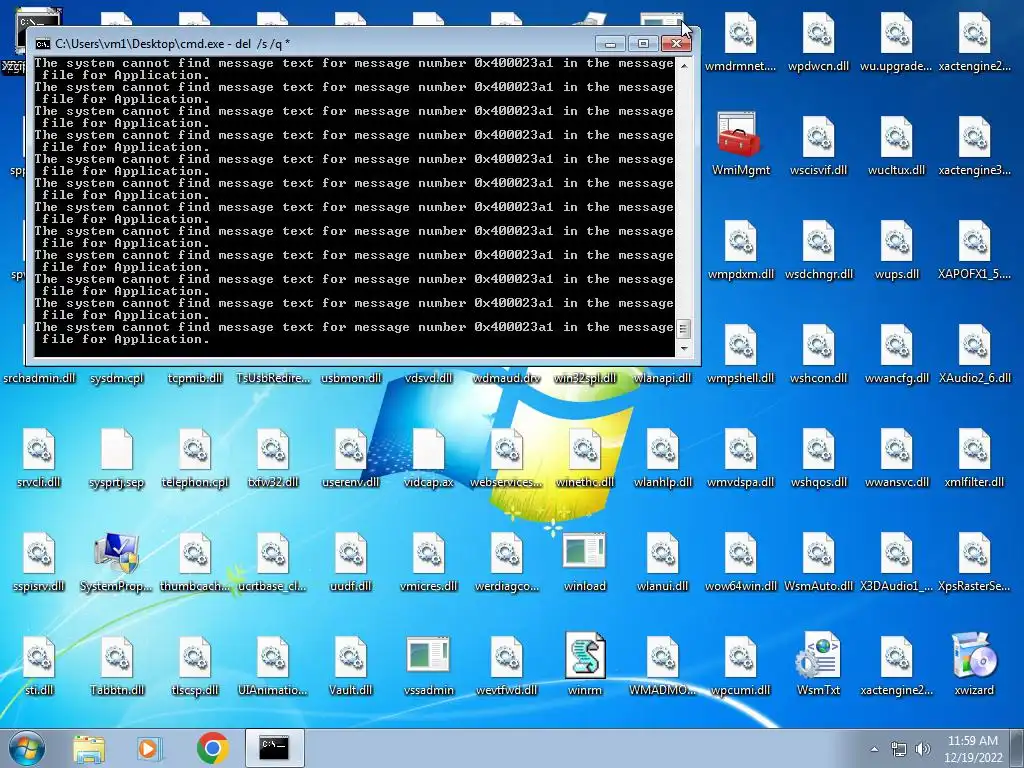Select the WmiMgmt toolbox icon
The width and height of the screenshot is (1024, 768).
tap(741, 135)
